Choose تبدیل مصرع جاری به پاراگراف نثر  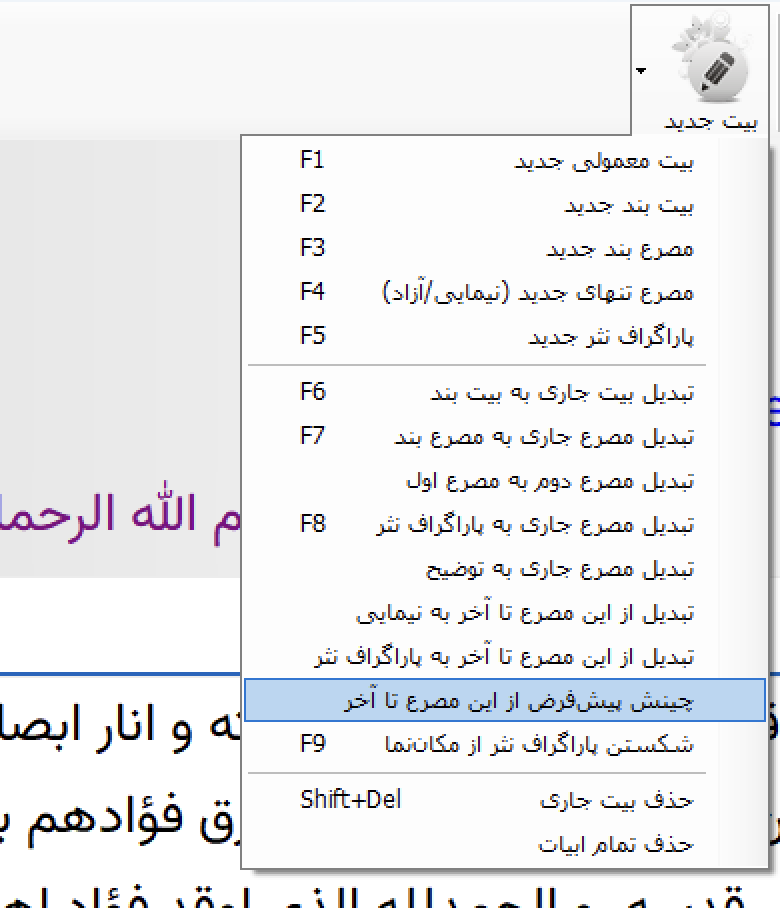pyautogui.click(x=534, y=525)
